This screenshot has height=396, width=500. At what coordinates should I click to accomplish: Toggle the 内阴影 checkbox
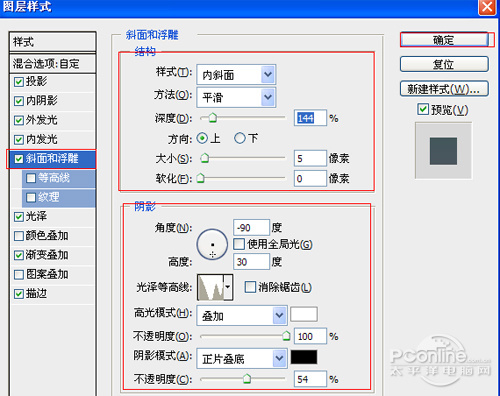coord(19,101)
